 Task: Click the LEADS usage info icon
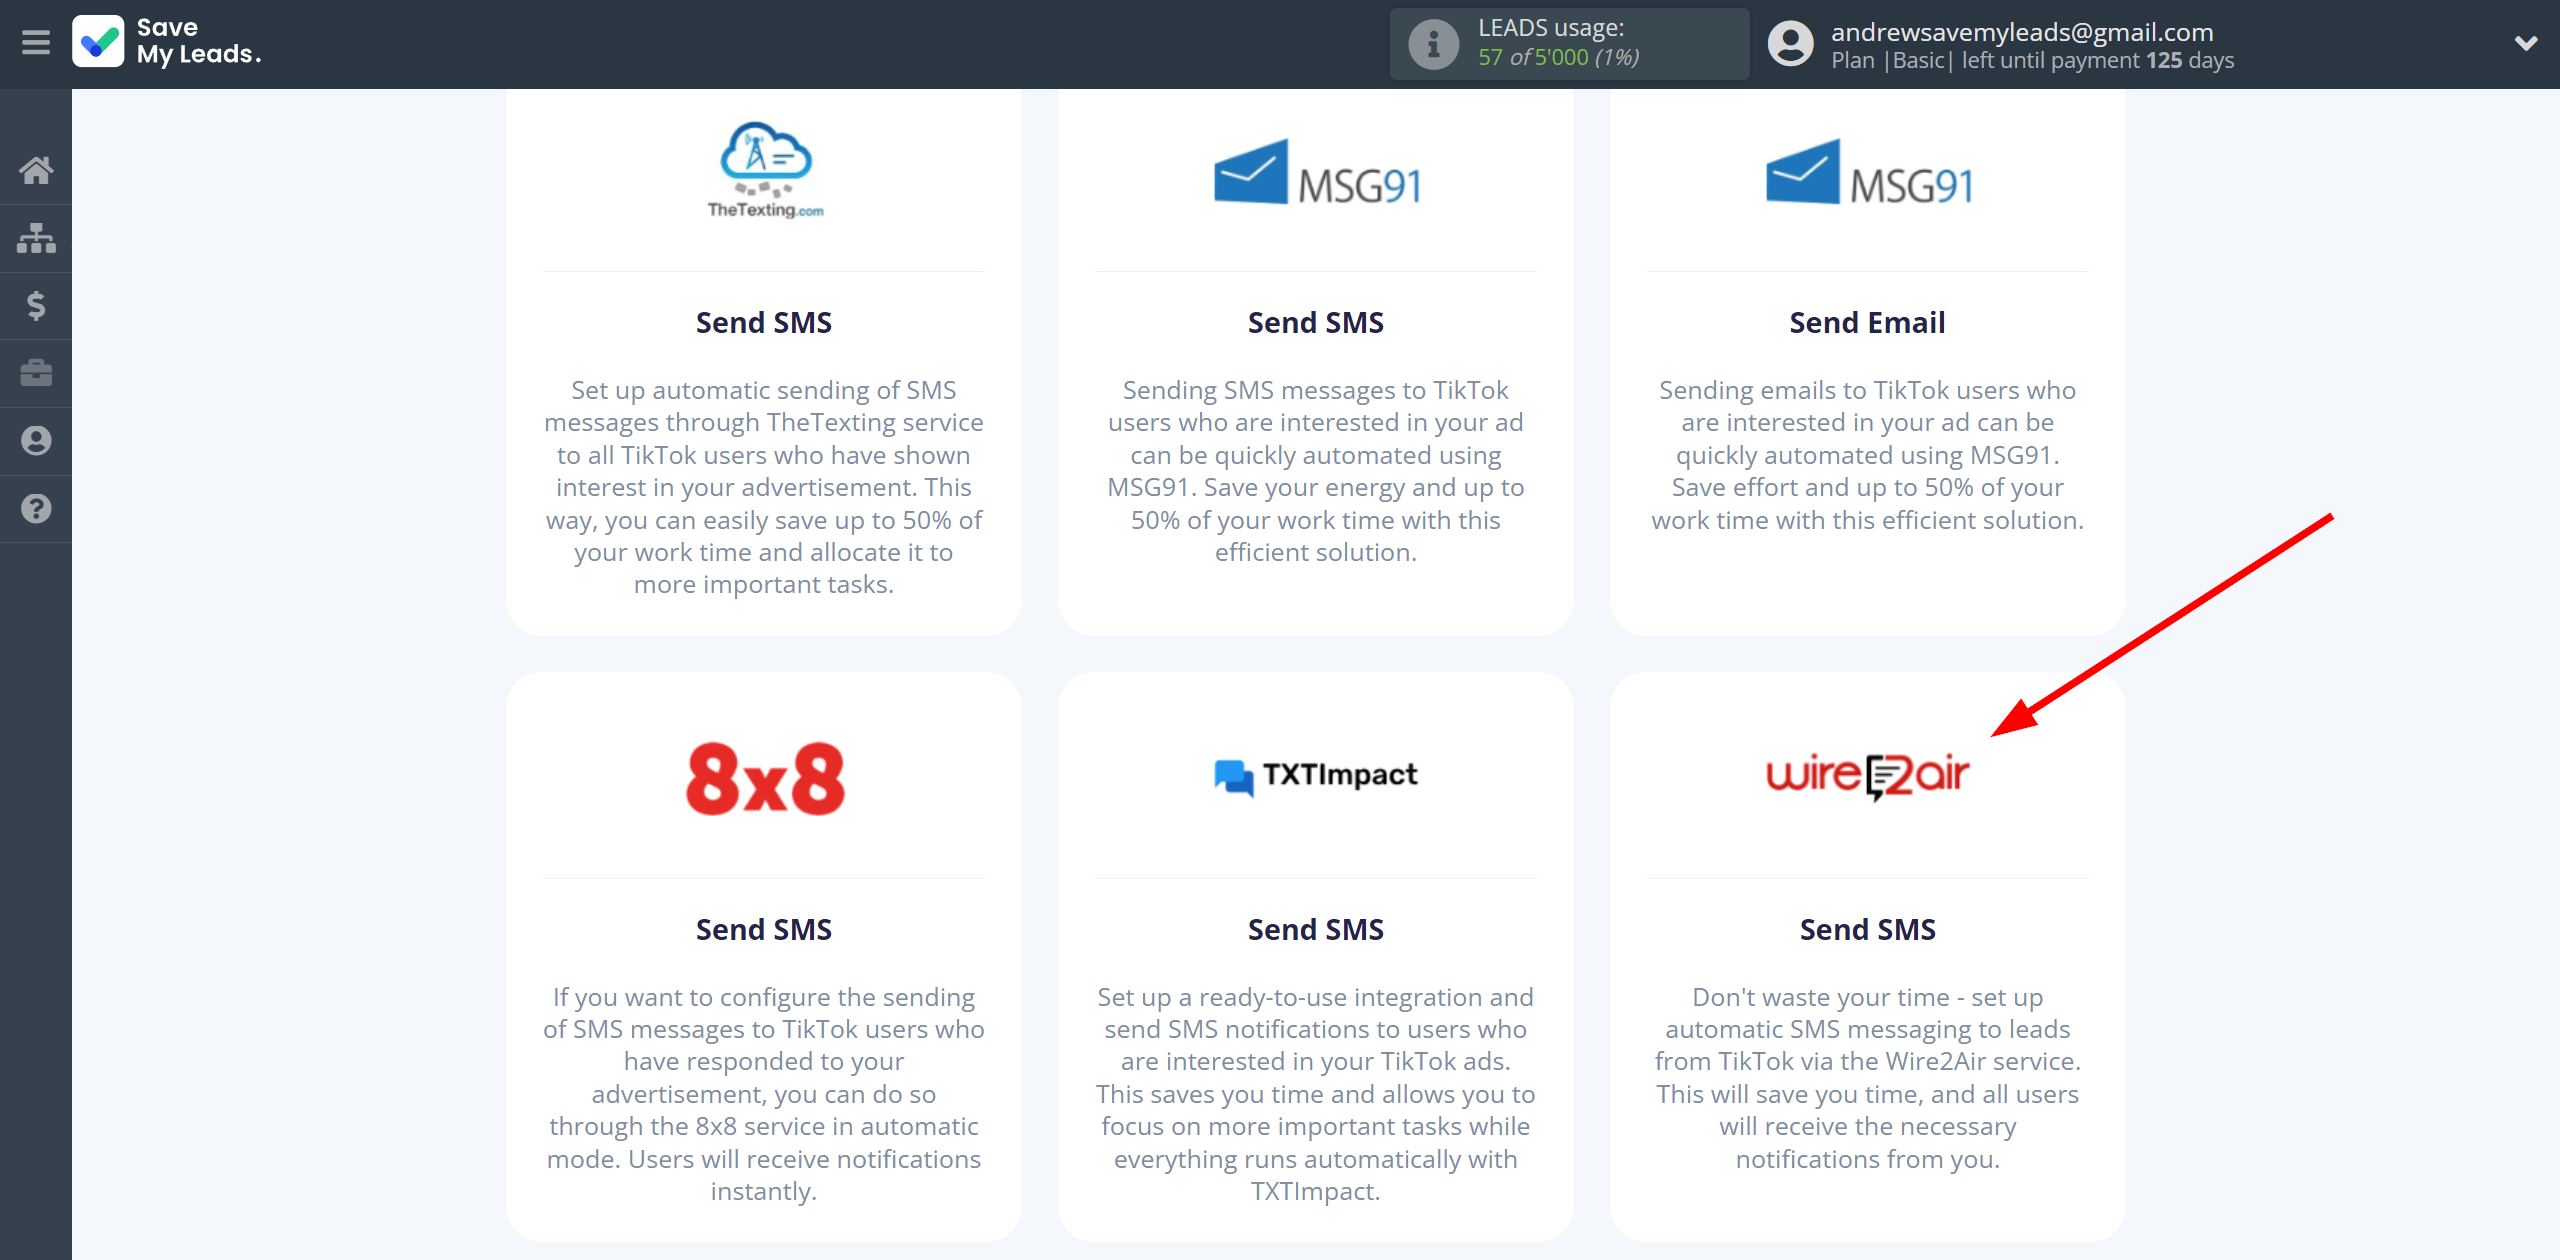(x=1433, y=44)
